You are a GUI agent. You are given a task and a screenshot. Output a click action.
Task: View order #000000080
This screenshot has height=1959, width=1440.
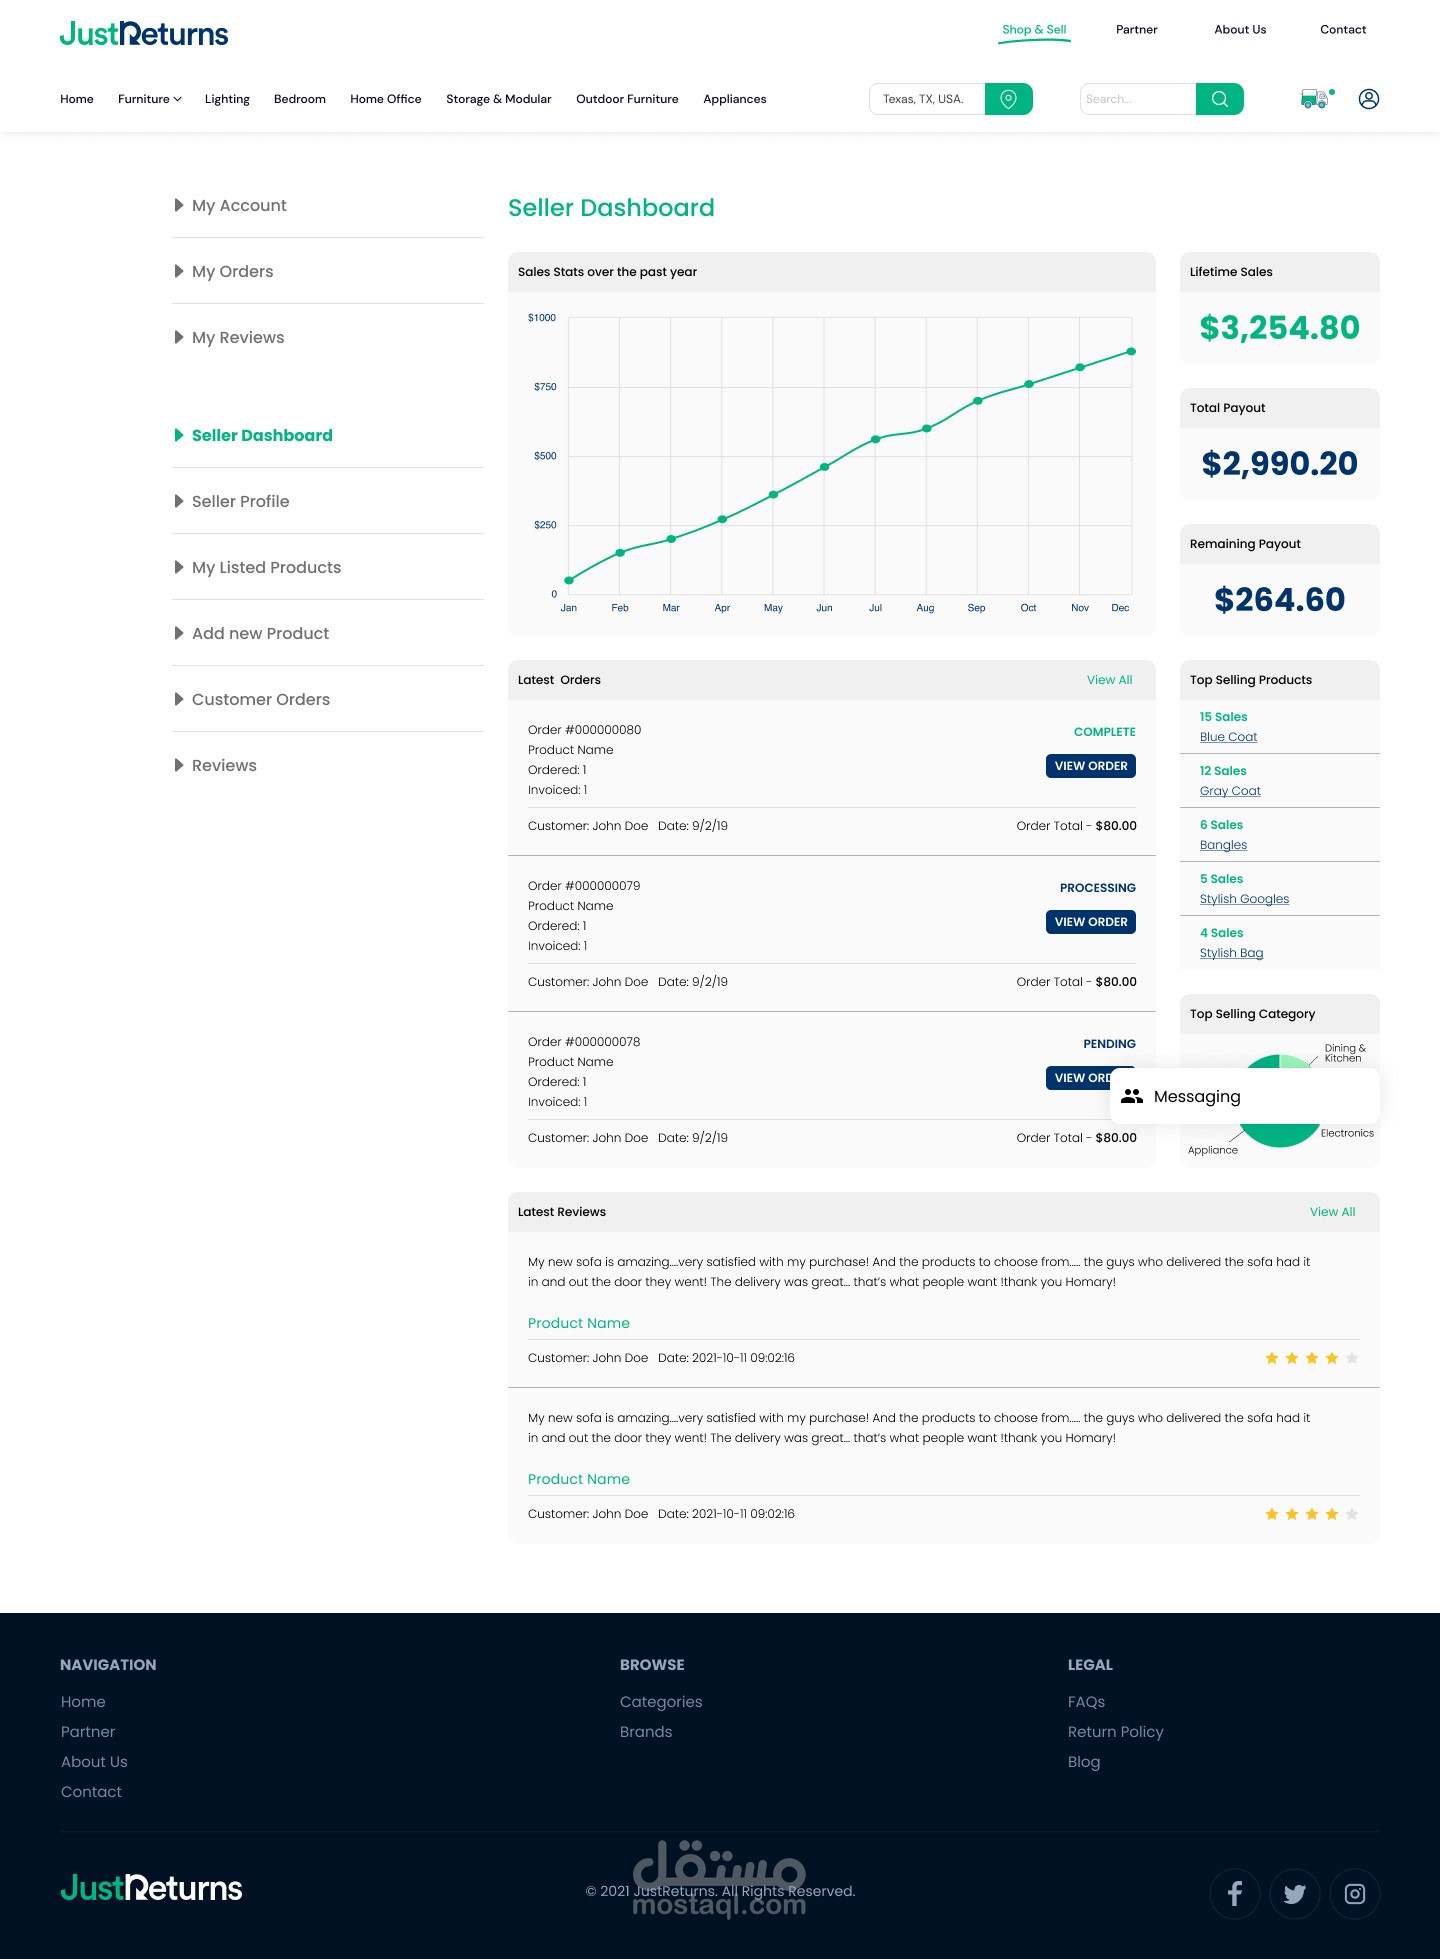point(1091,766)
